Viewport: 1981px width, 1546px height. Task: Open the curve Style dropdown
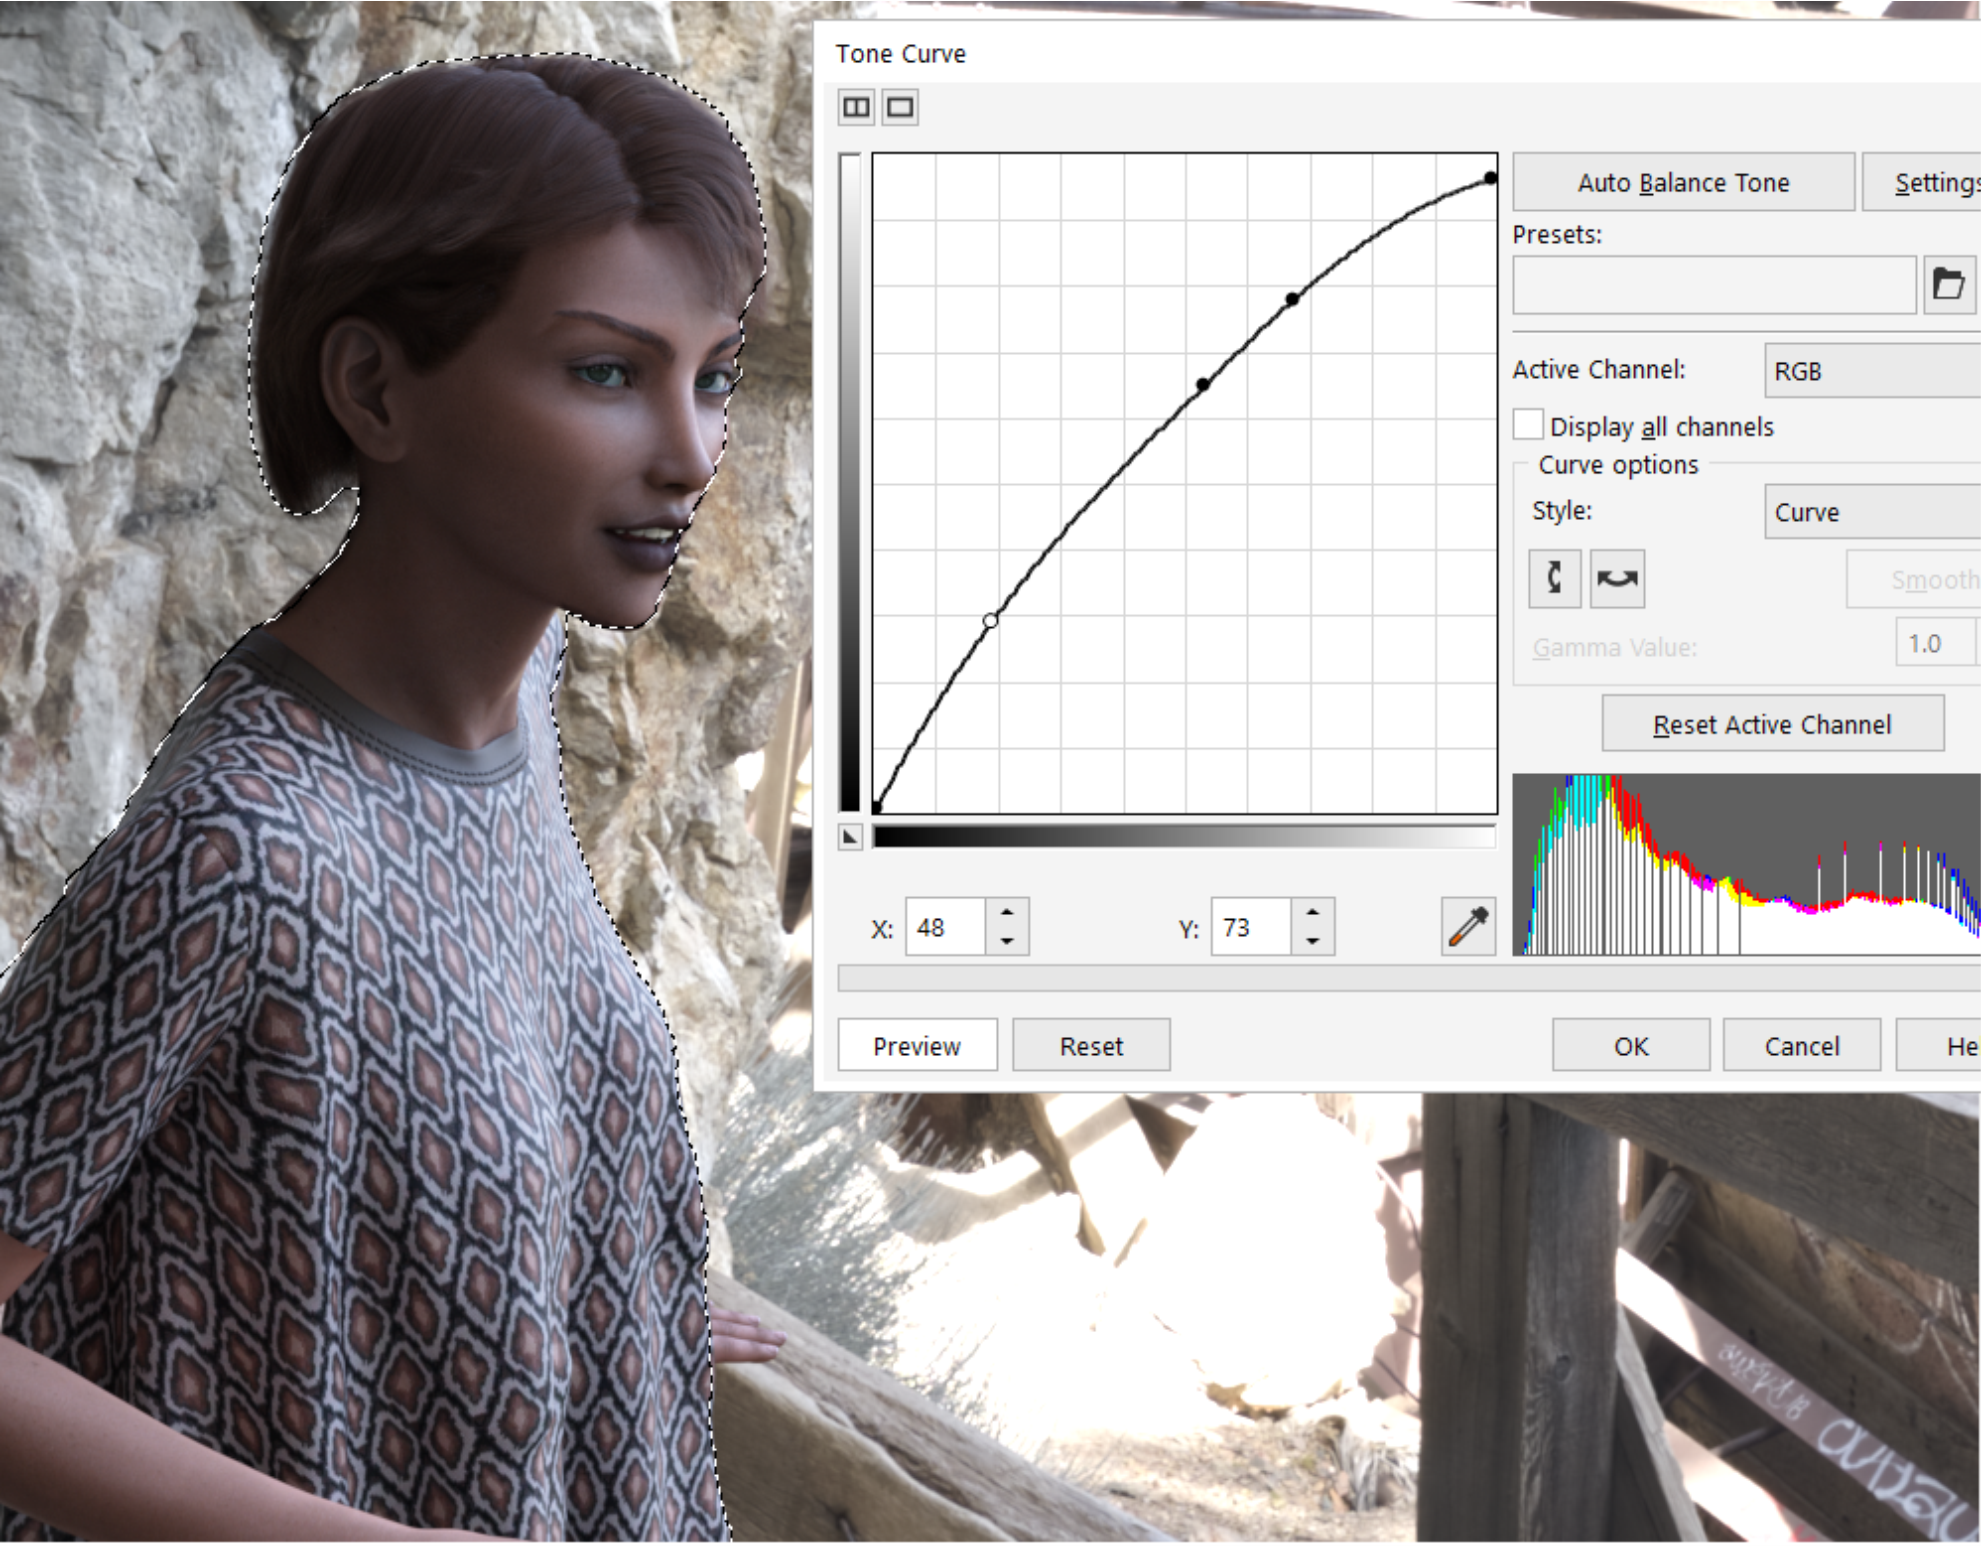point(1870,512)
